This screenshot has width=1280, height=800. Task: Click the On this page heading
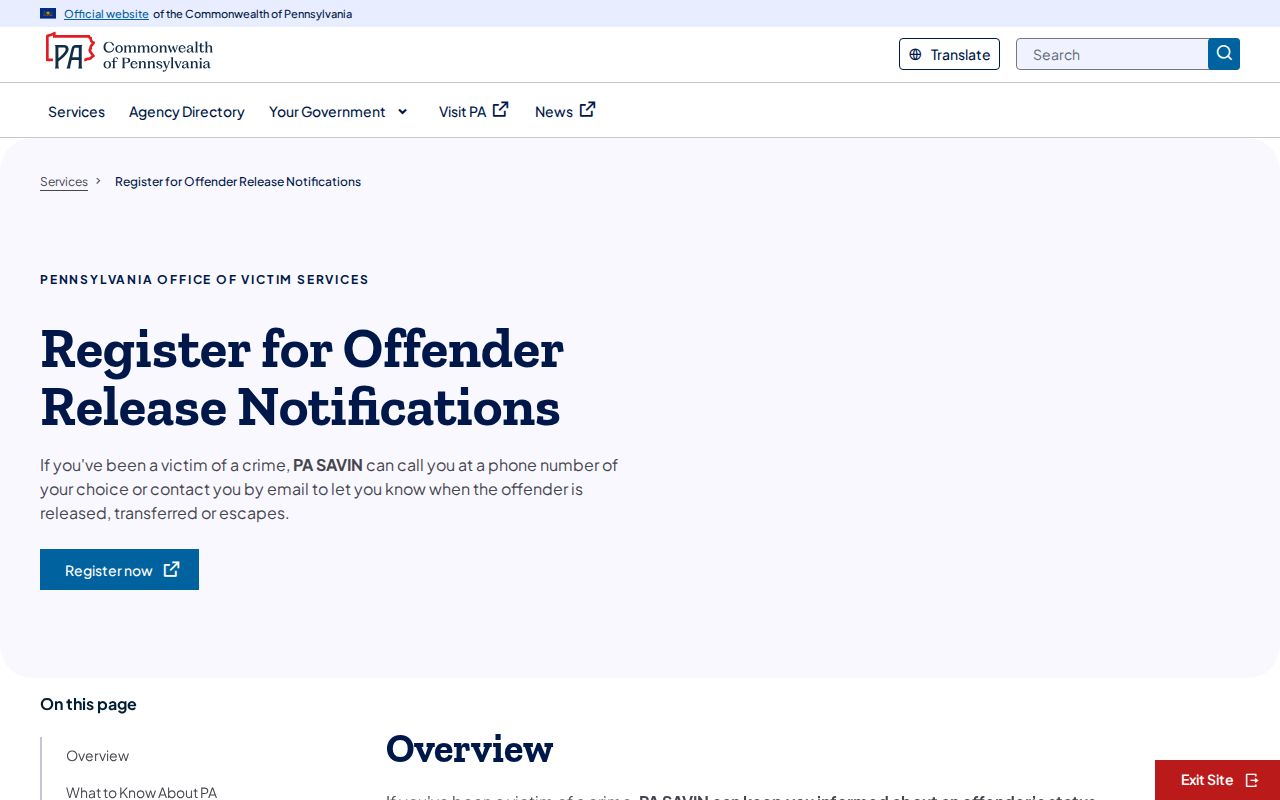[88, 704]
